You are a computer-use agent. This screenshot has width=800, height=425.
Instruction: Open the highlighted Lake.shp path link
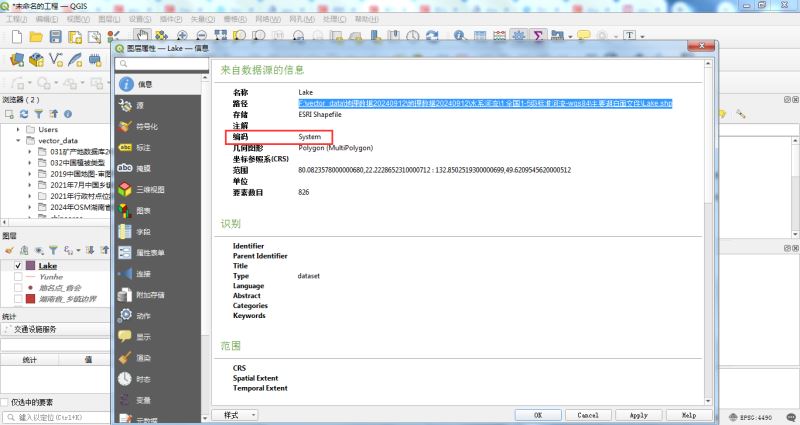tap(485, 103)
